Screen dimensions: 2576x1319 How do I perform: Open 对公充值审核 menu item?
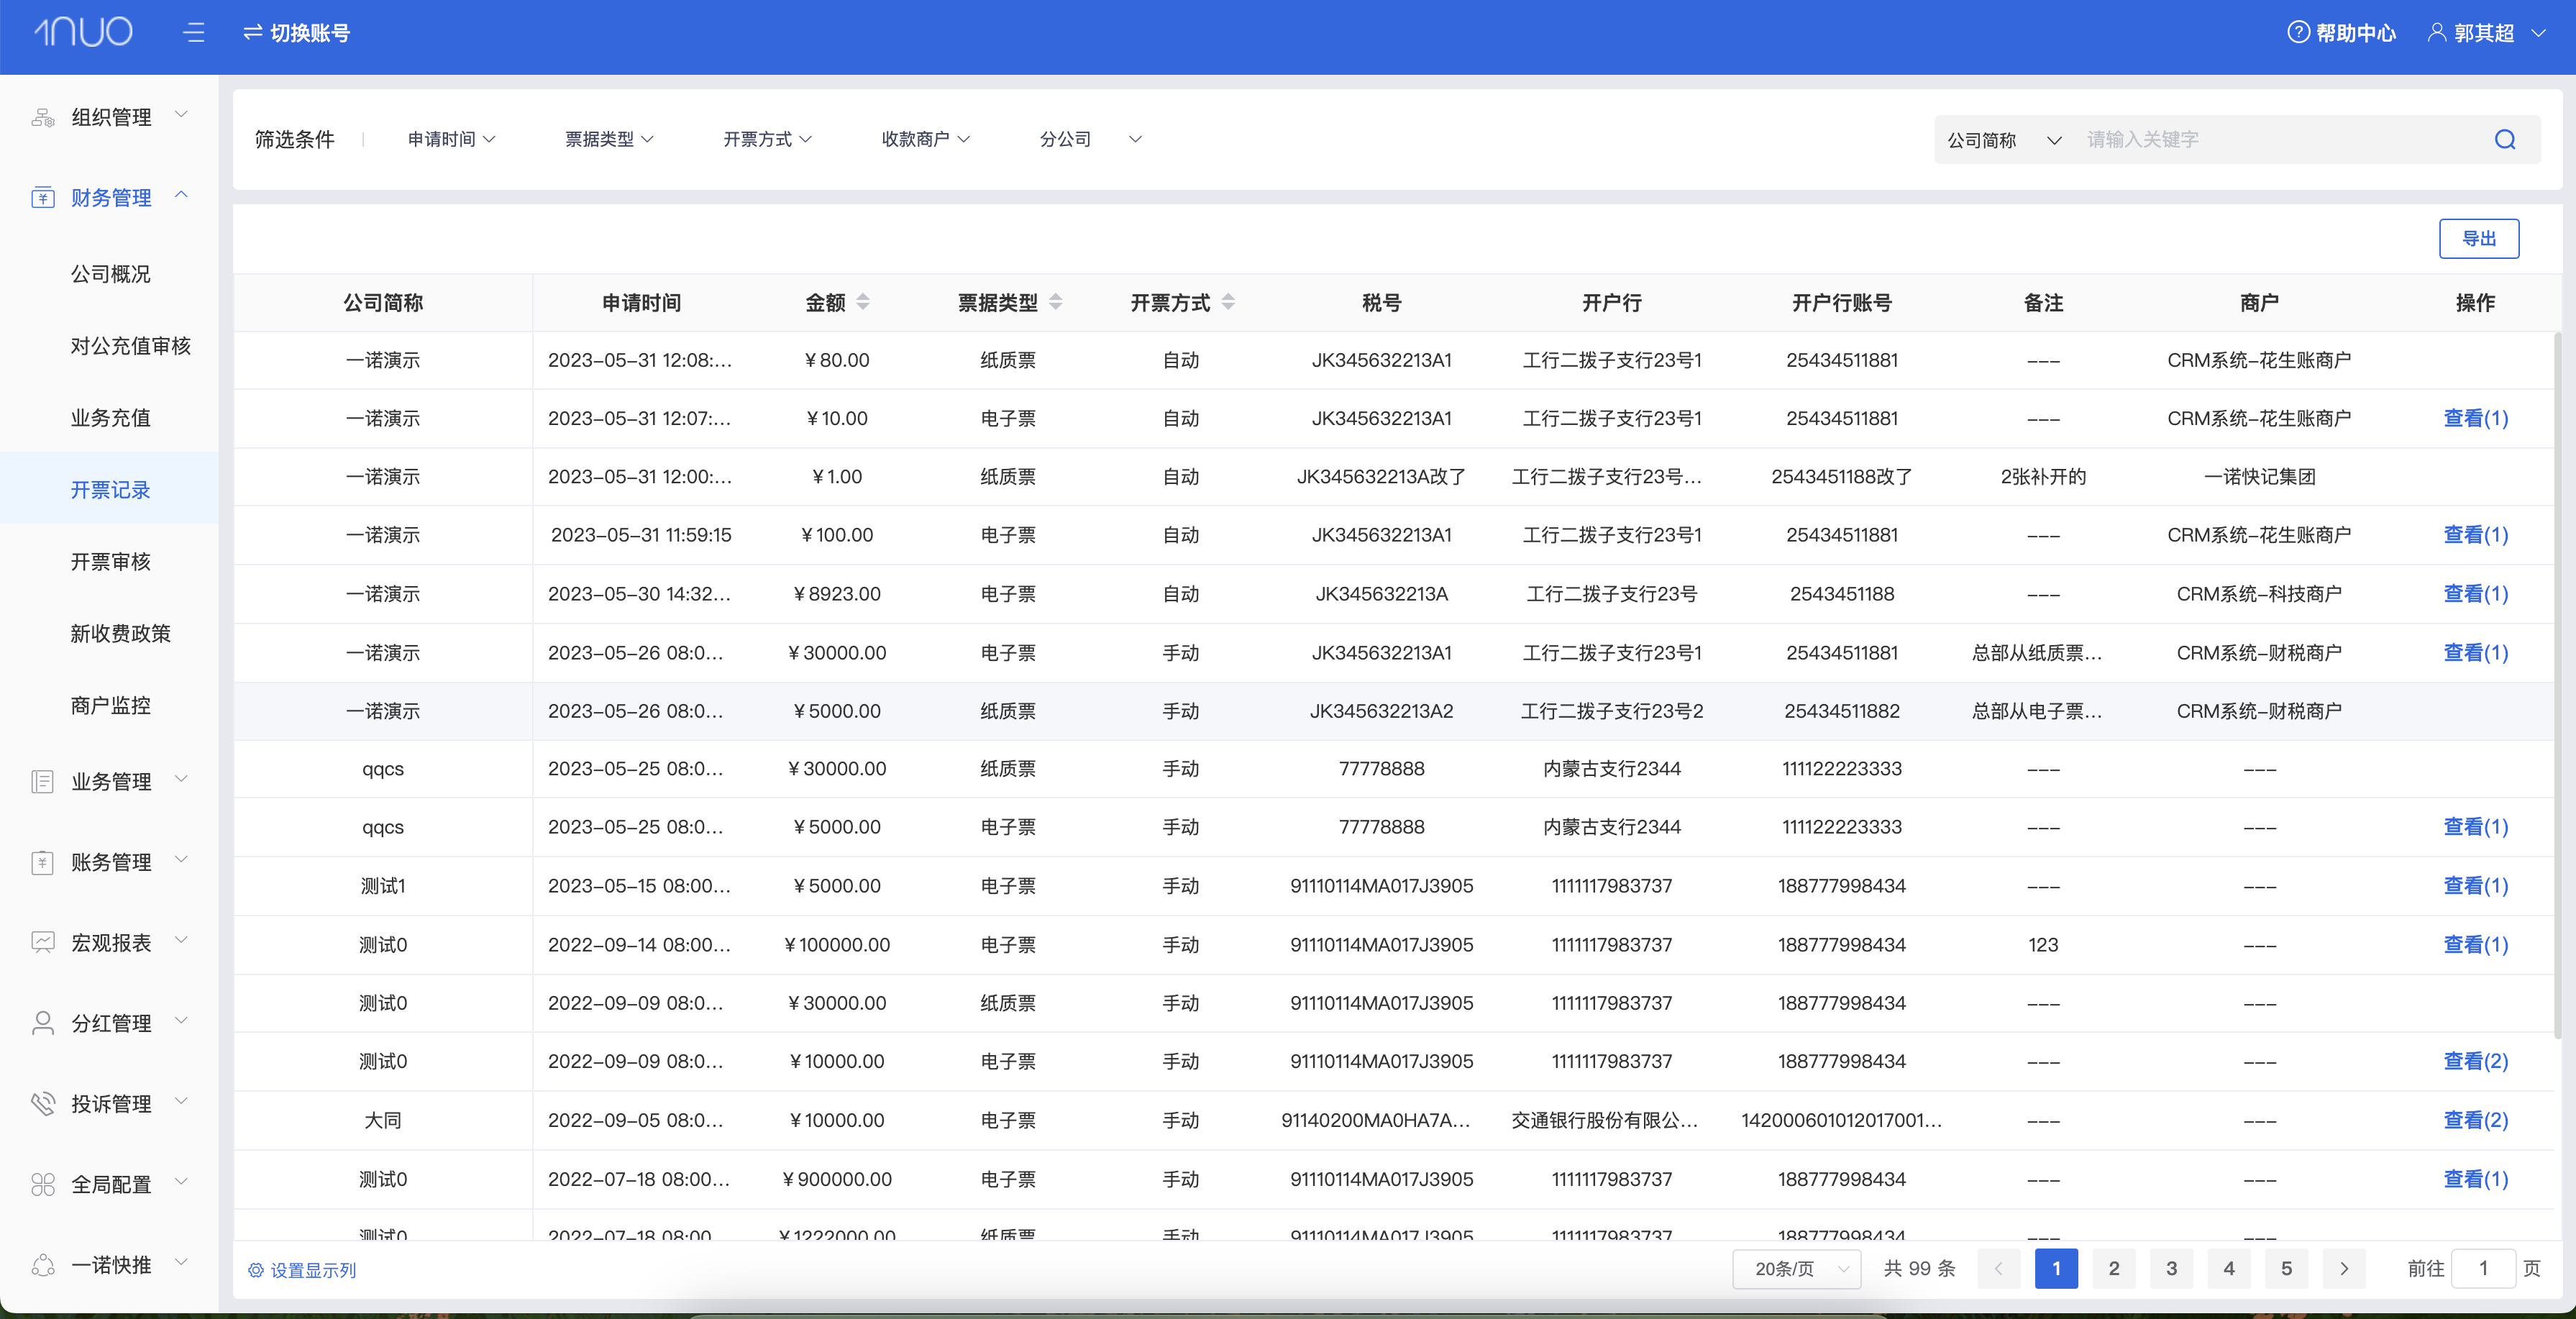tap(110, 345)
